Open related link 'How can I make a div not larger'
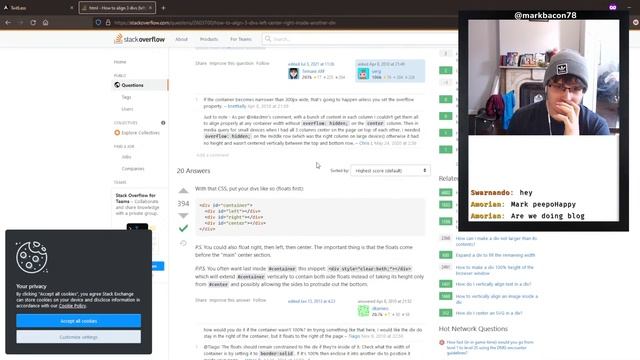The image size is (640, 360). 496,241
